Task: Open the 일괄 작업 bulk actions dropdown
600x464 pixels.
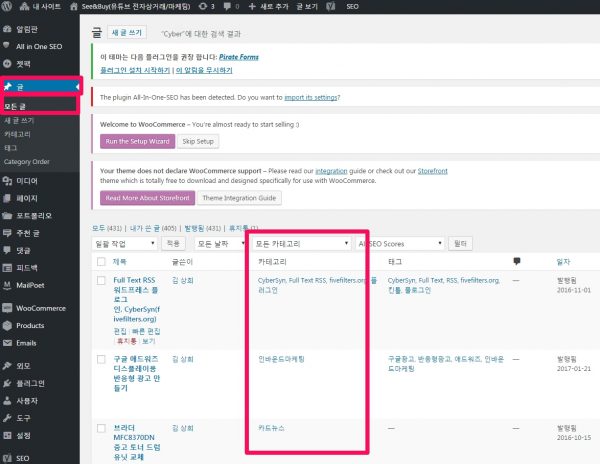Action: pyautogui.click(x=125, y=244)
